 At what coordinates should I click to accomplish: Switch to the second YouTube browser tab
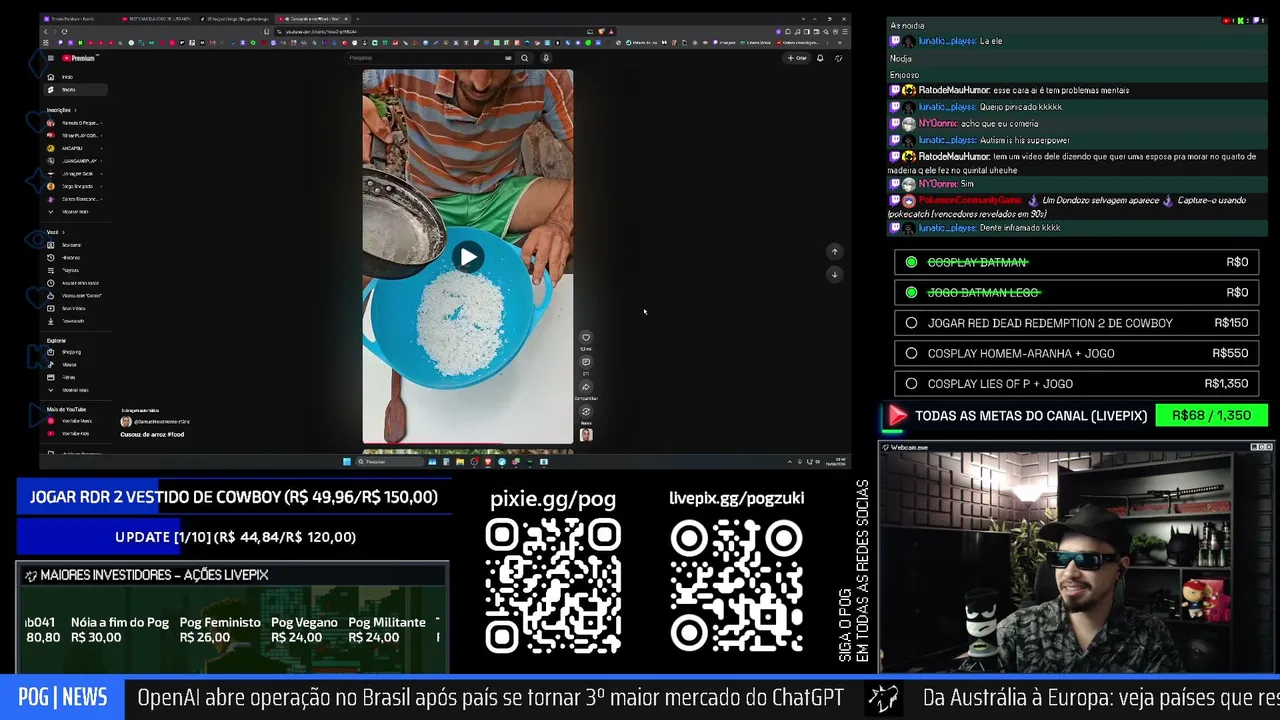(156, 19)
